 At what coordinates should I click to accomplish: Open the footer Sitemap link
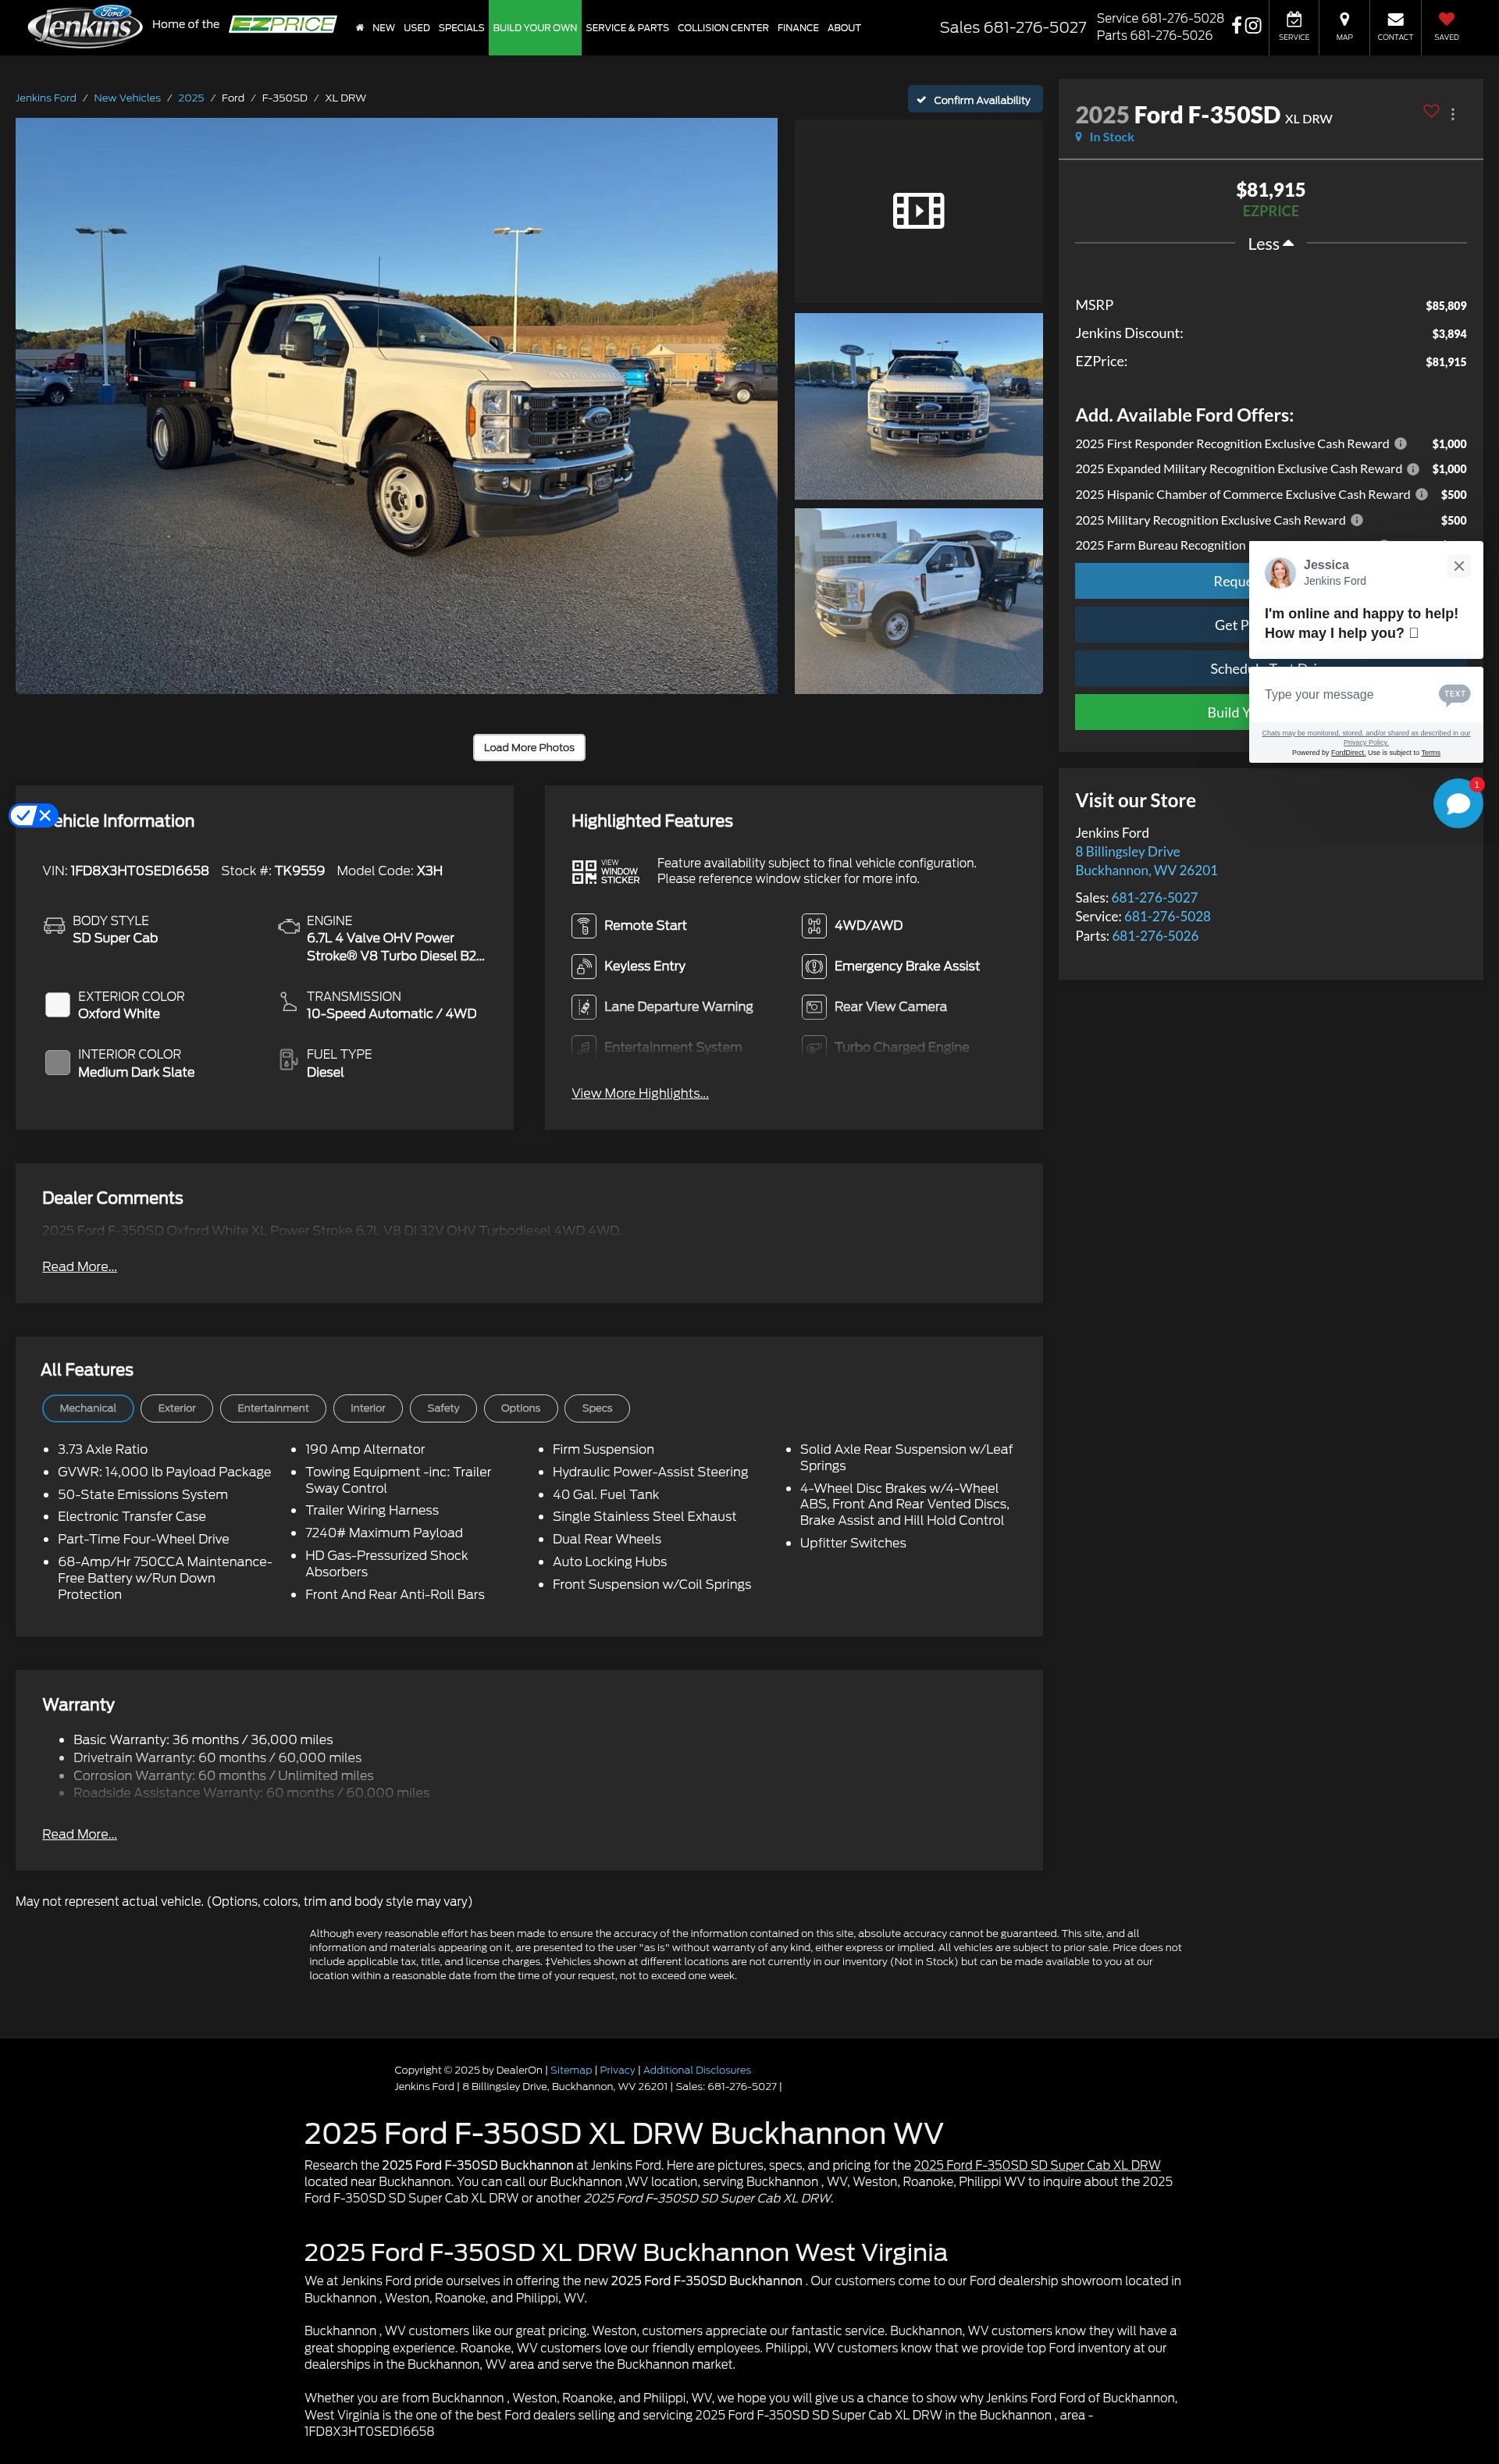[x=571, y=2070]
